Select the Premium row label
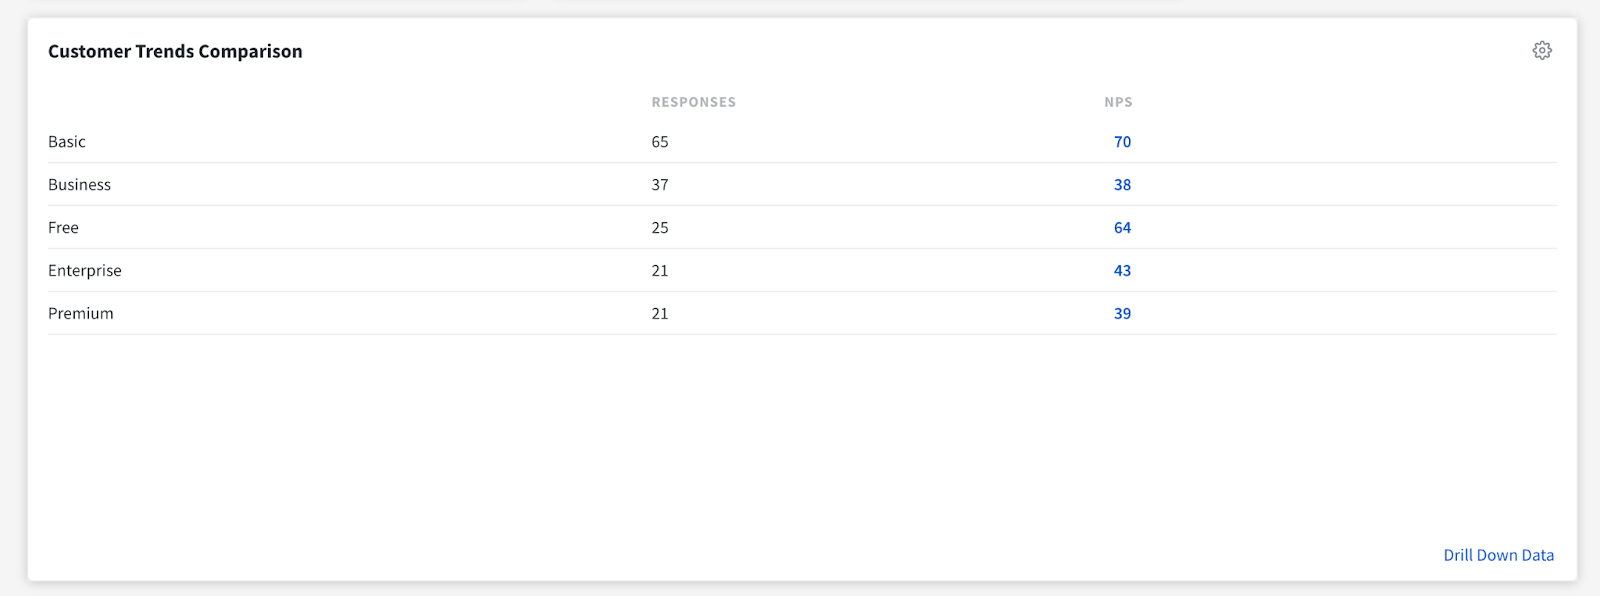This screenshot has height=596, width=1600. [81, 314]
